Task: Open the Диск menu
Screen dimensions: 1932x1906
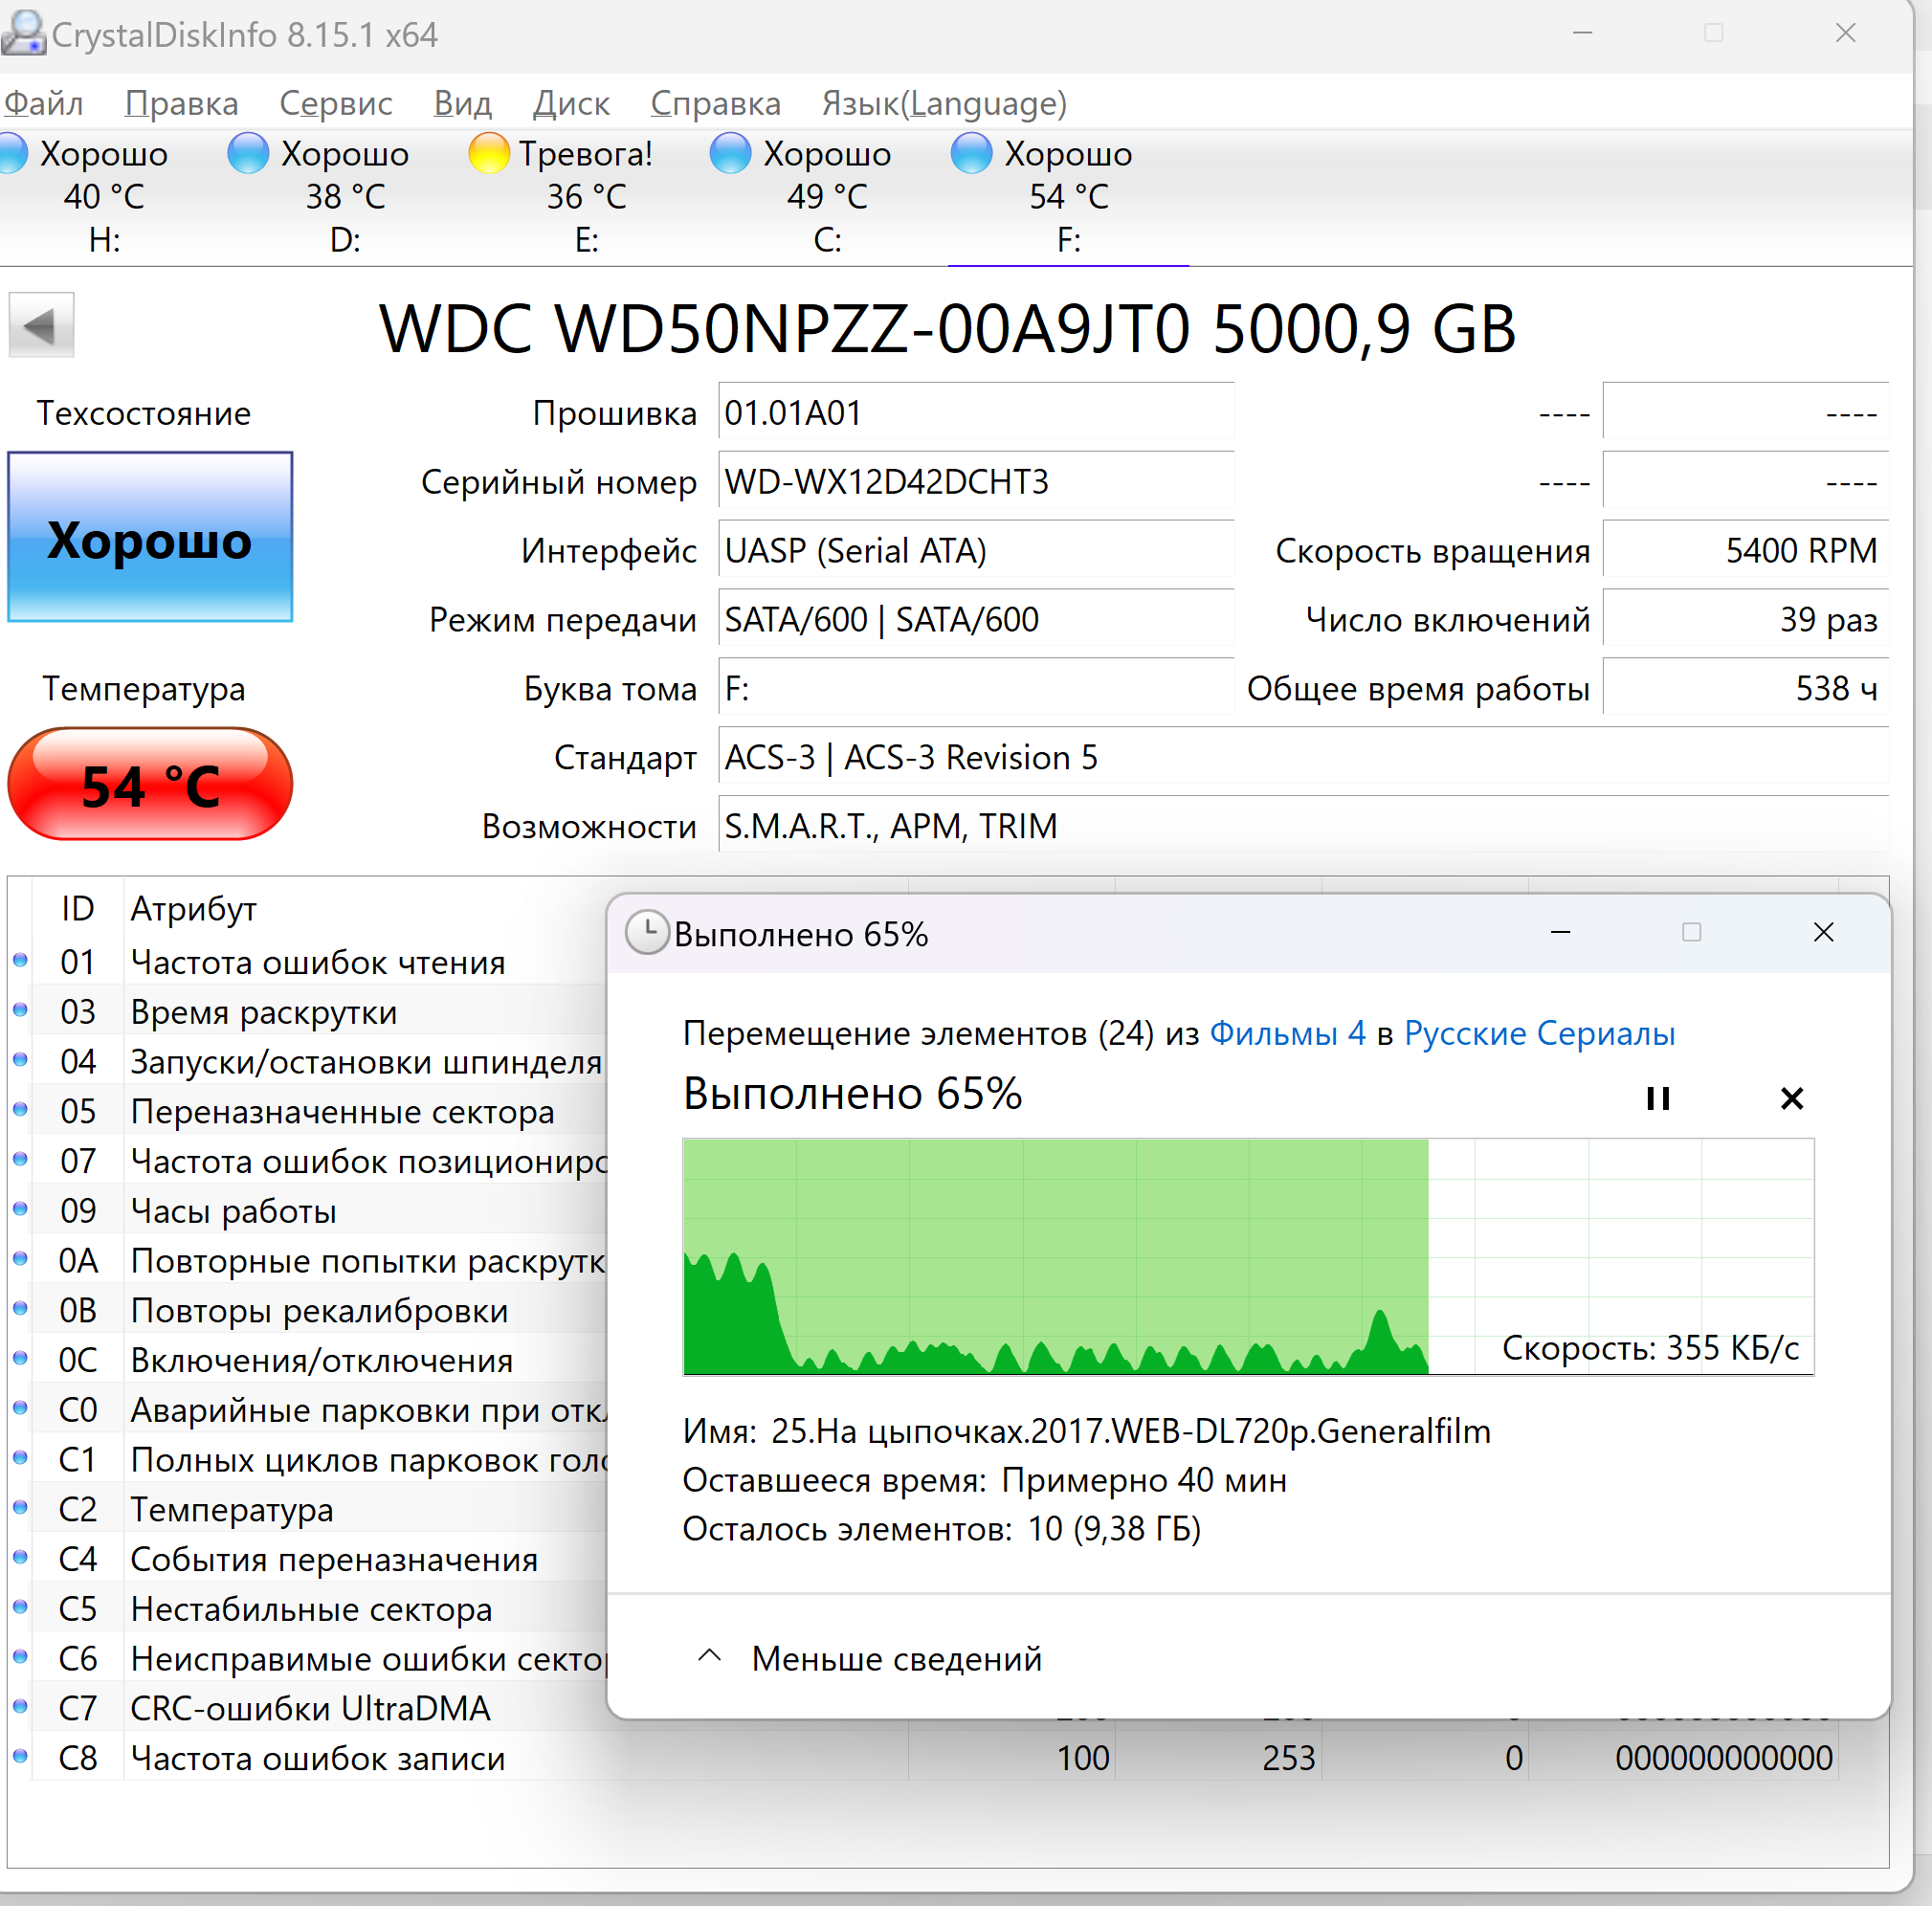Action: 570,103
